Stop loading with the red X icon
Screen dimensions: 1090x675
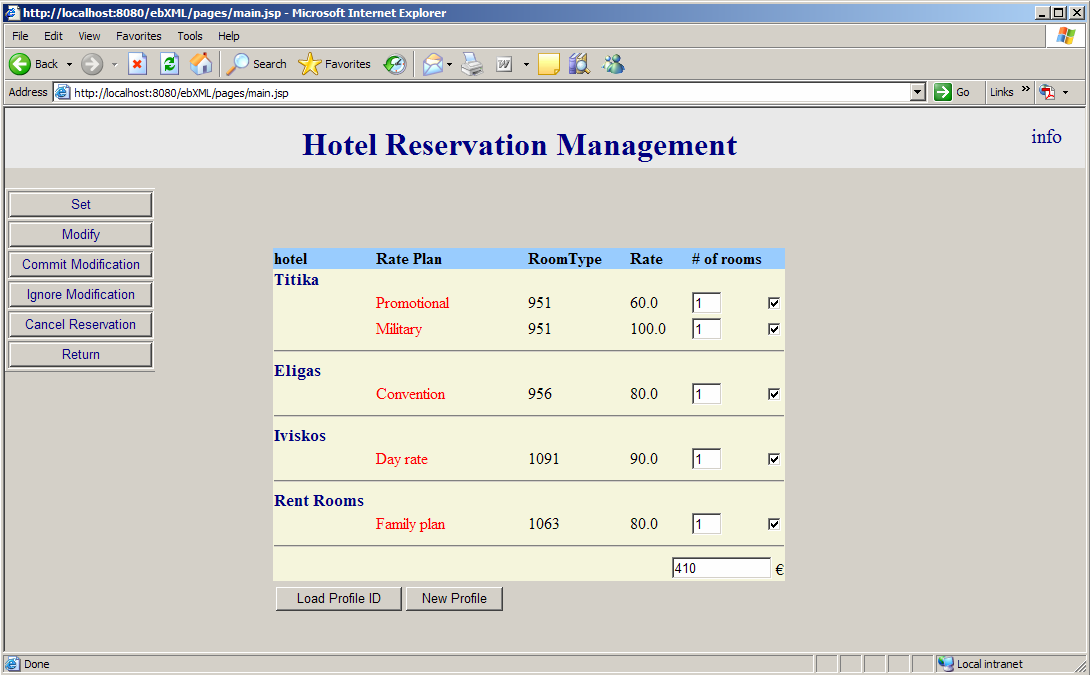tap(138, 64)
